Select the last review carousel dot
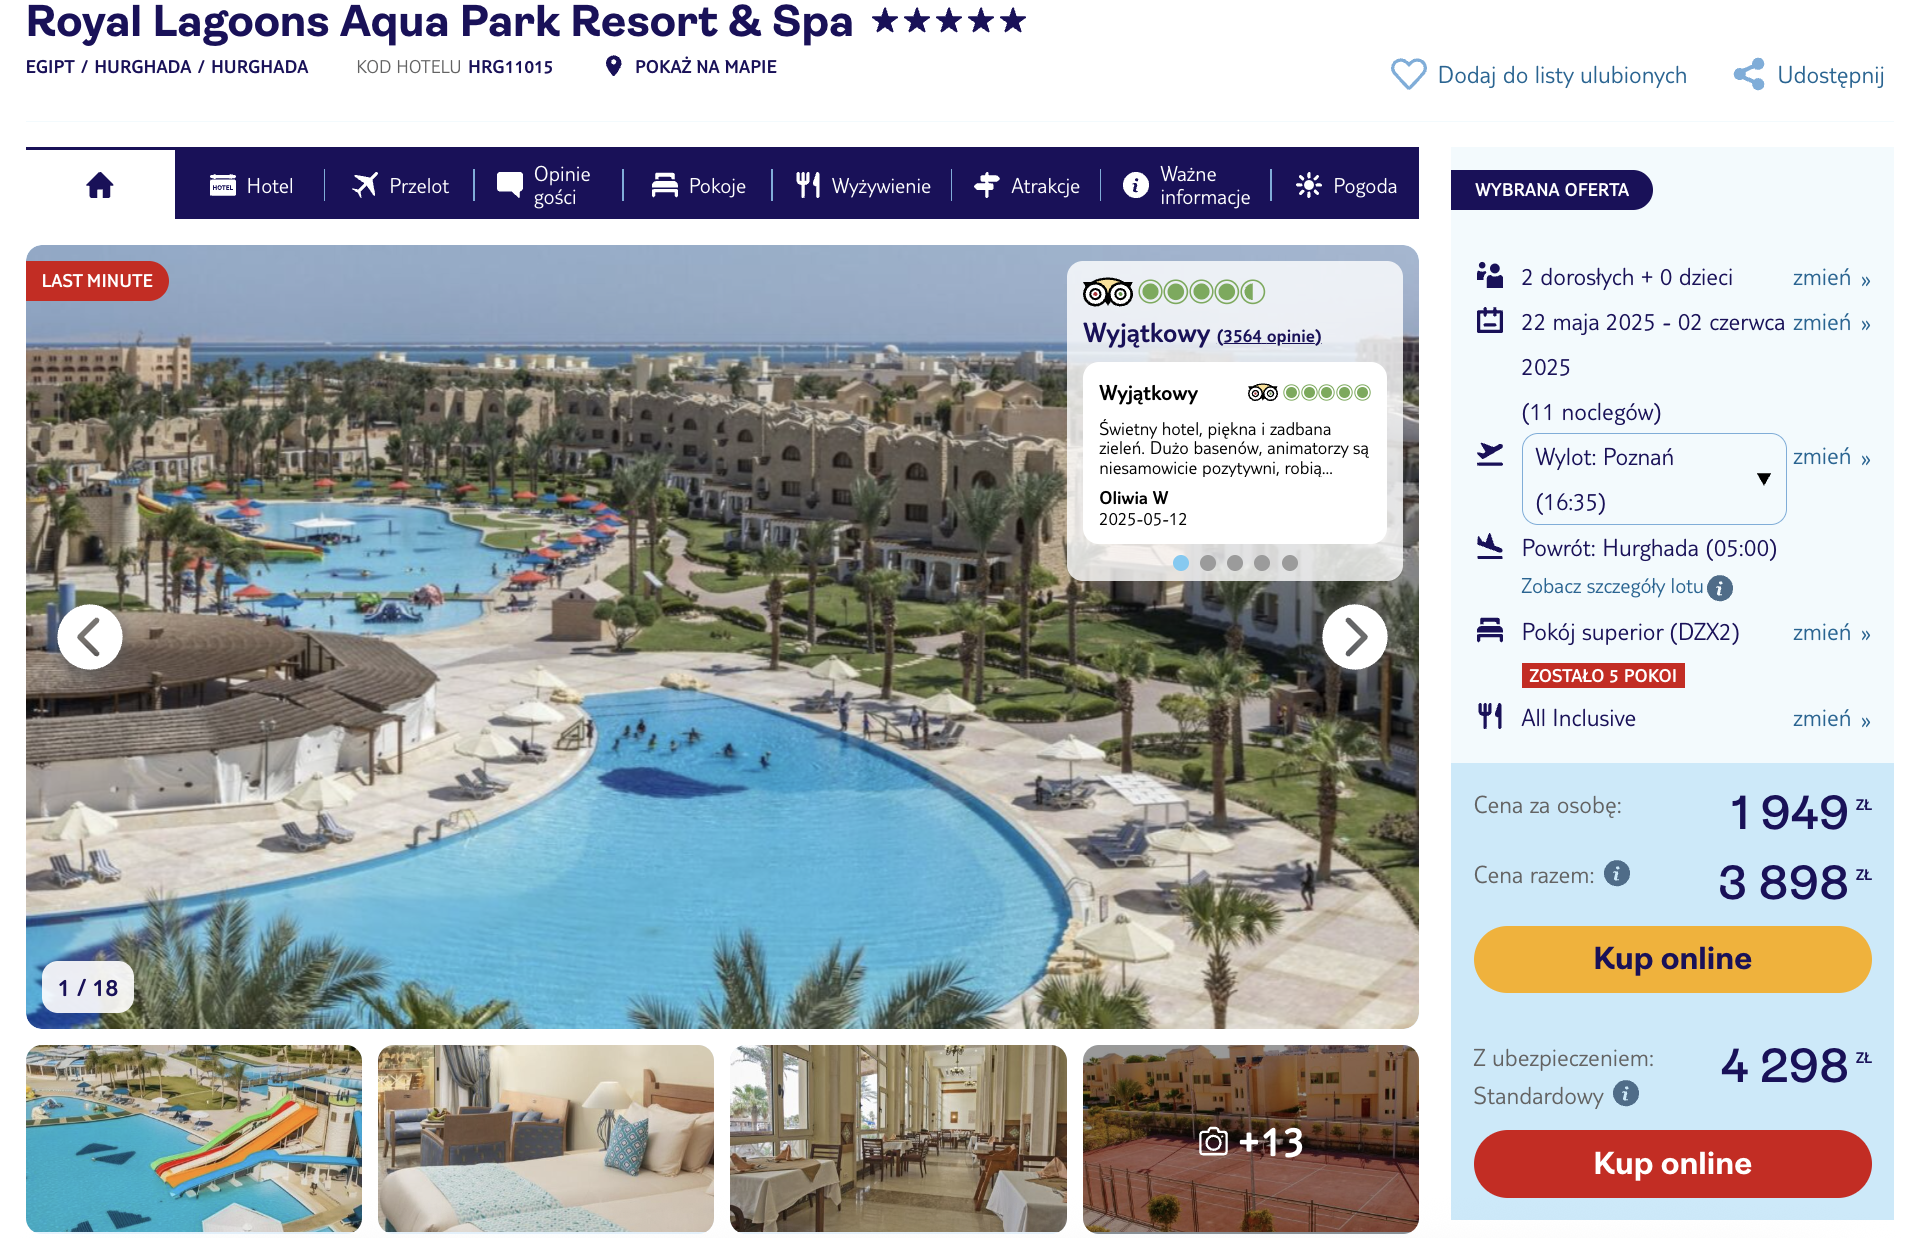1916x1238 pixels. pyautogui.click(x=1290, y=563)
